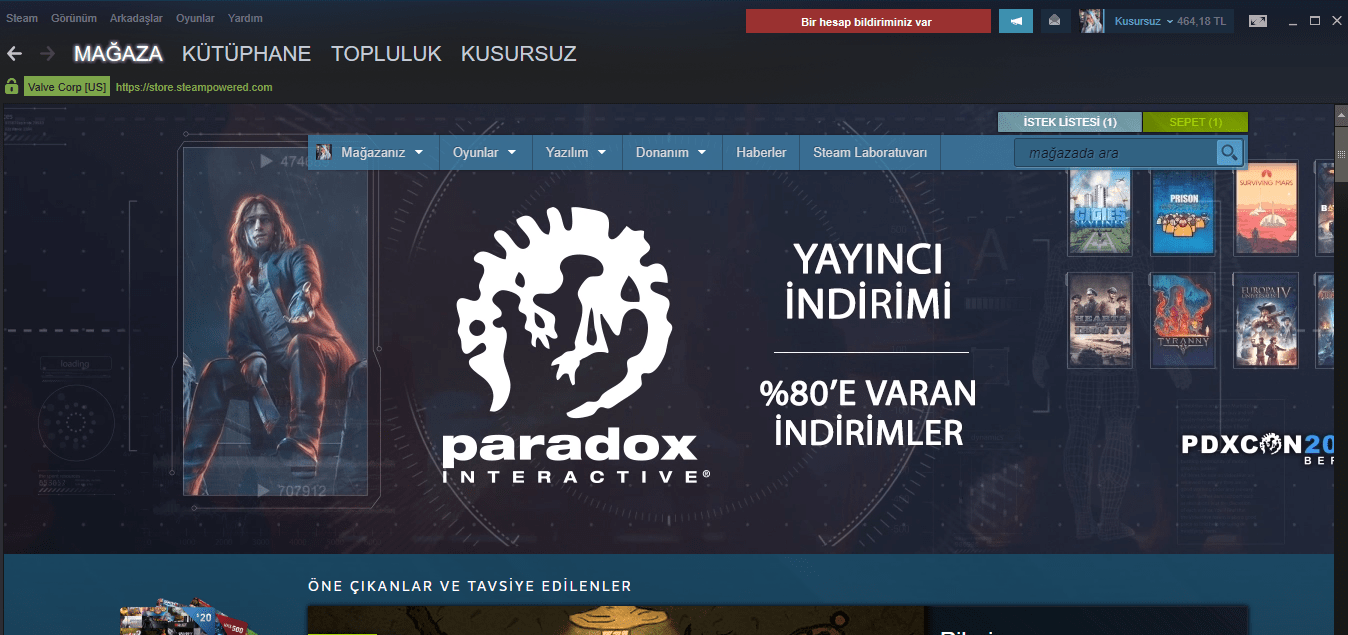Click the red account notification banner
1348x635 pixels.
pyautogui.click(x=868, y=21)
